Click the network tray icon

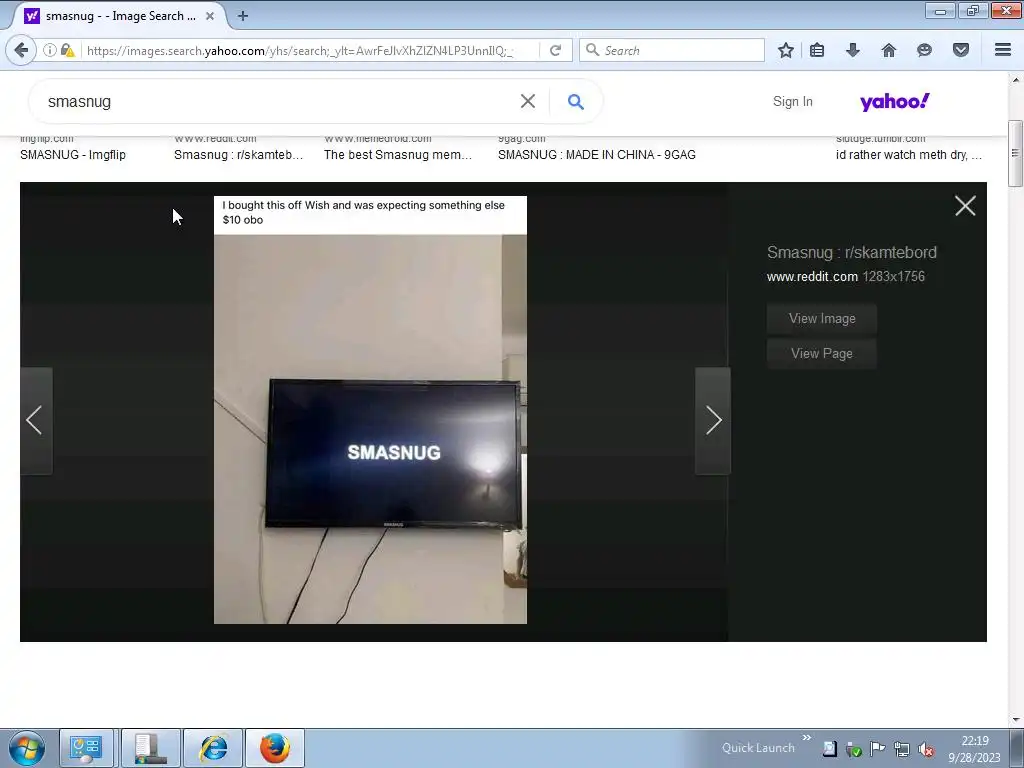[x=901, y=749]
